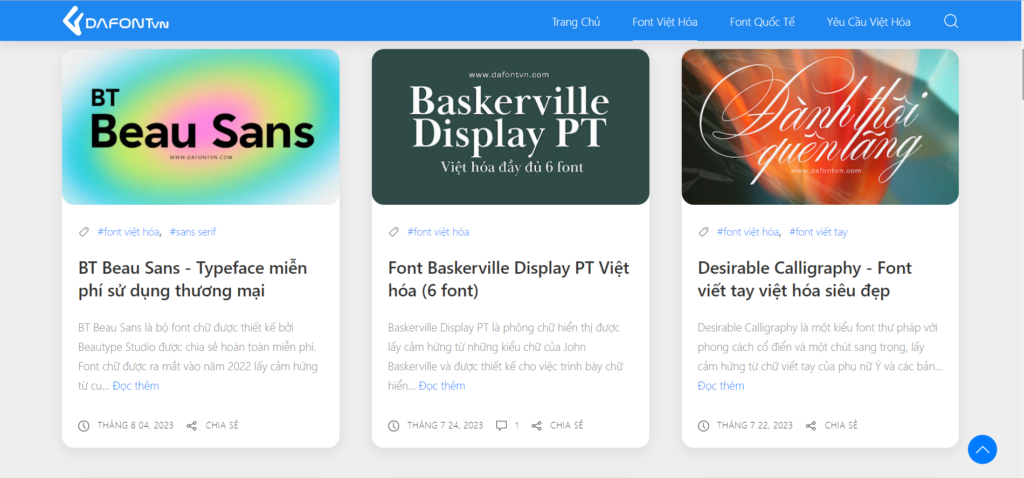Click clock icon beside THÁNG 7 24, 2023
The image size is (1024, 478).
[393, 426]
